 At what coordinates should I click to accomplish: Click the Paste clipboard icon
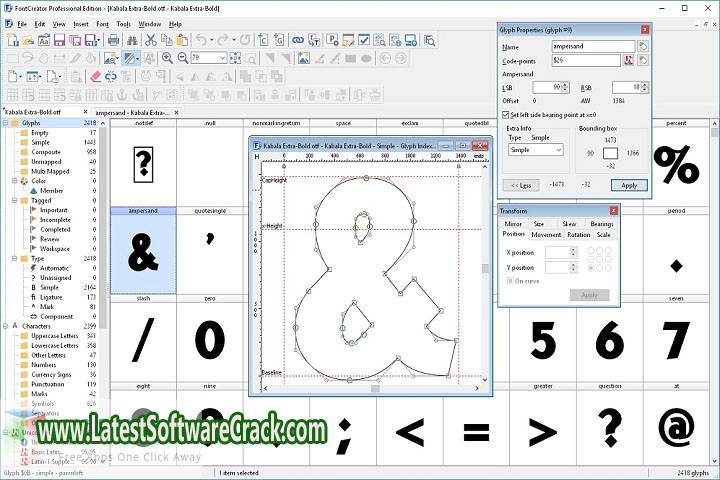(x=182, y=40)
